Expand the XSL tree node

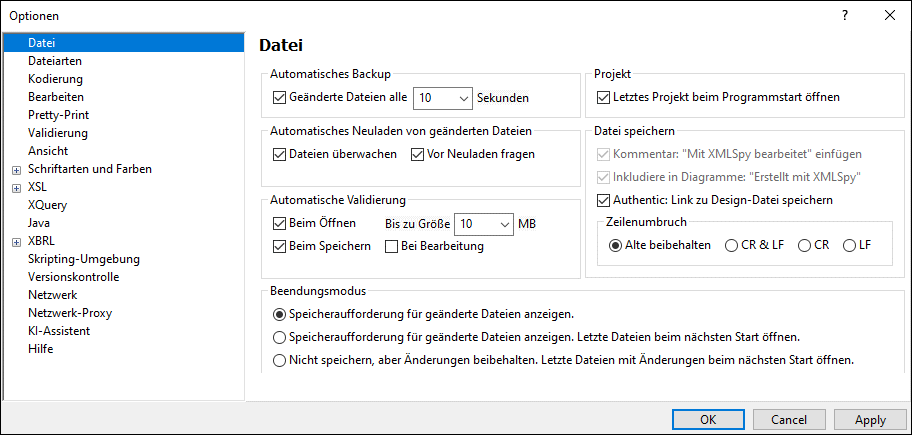(16, 187)
